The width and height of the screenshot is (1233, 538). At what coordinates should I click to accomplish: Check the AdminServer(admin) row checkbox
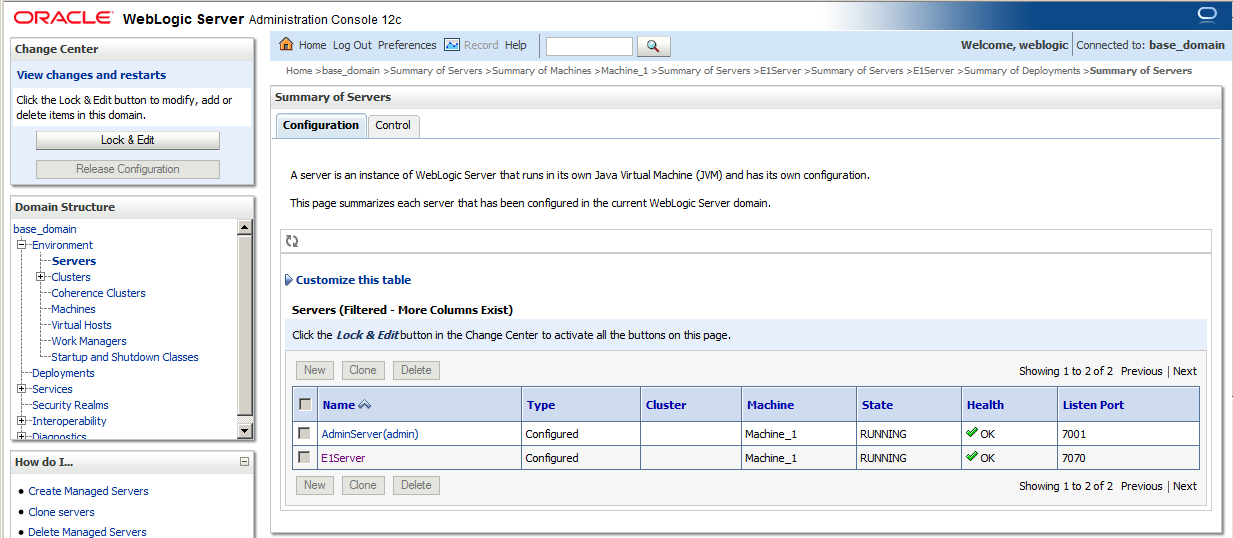[304, 433]
